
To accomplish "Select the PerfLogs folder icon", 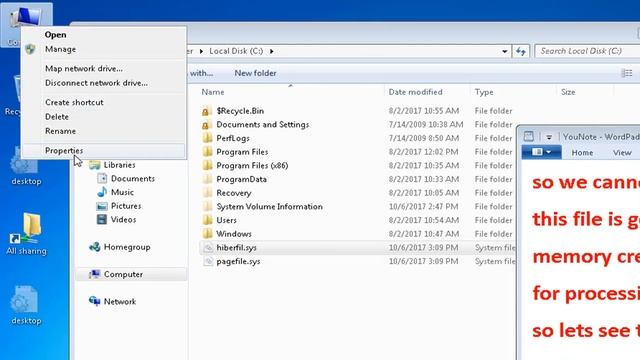I will (x=207, y=138).
